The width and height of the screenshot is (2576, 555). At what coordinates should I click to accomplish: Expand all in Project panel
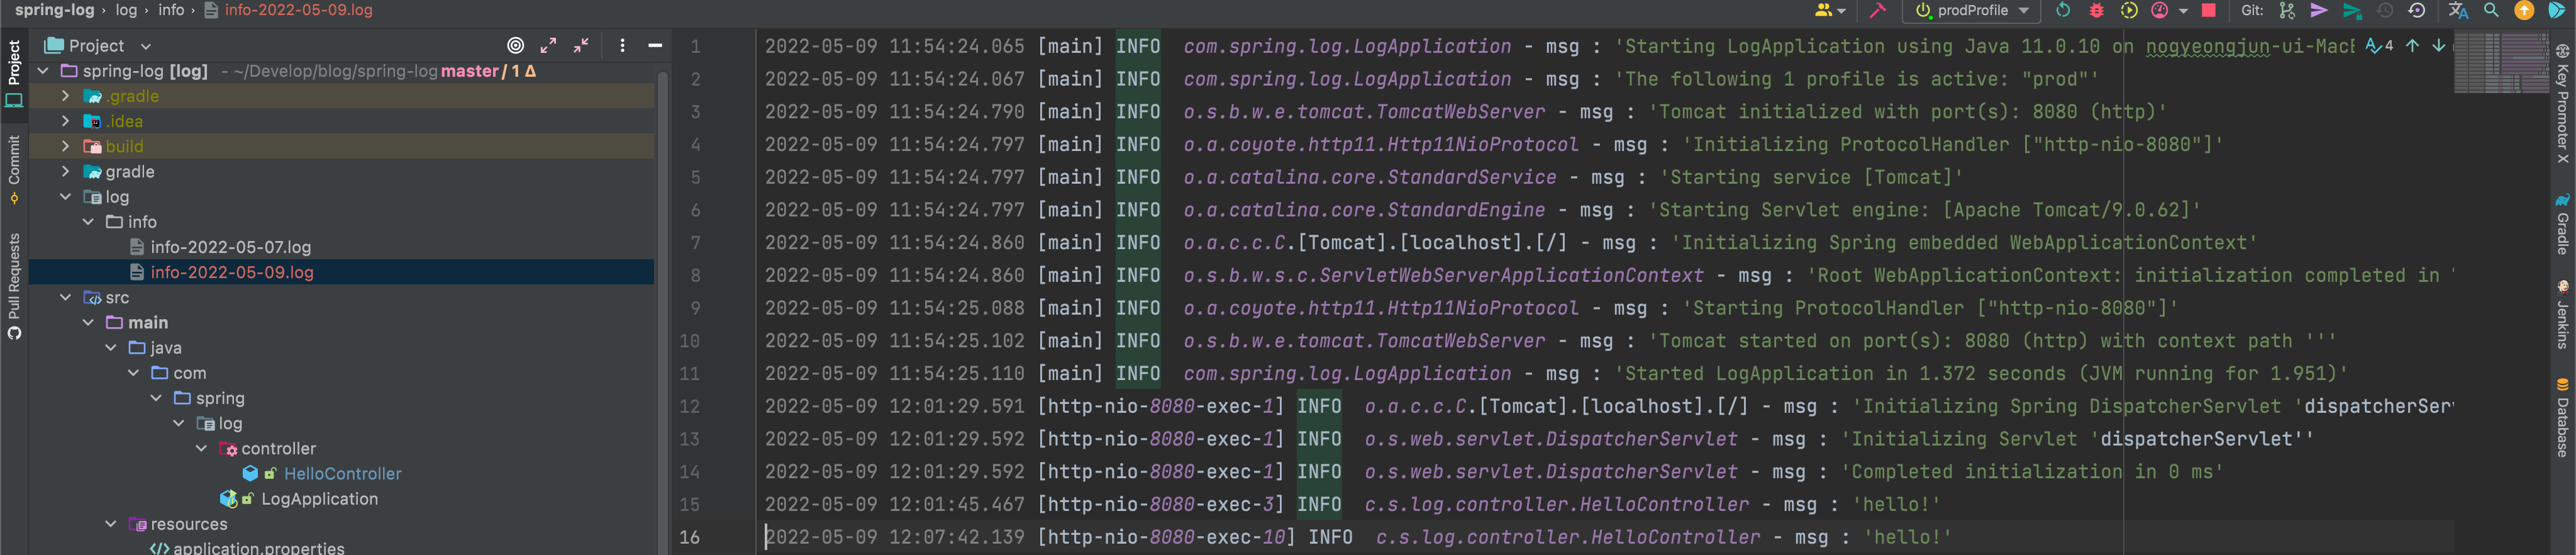point(548,45)
